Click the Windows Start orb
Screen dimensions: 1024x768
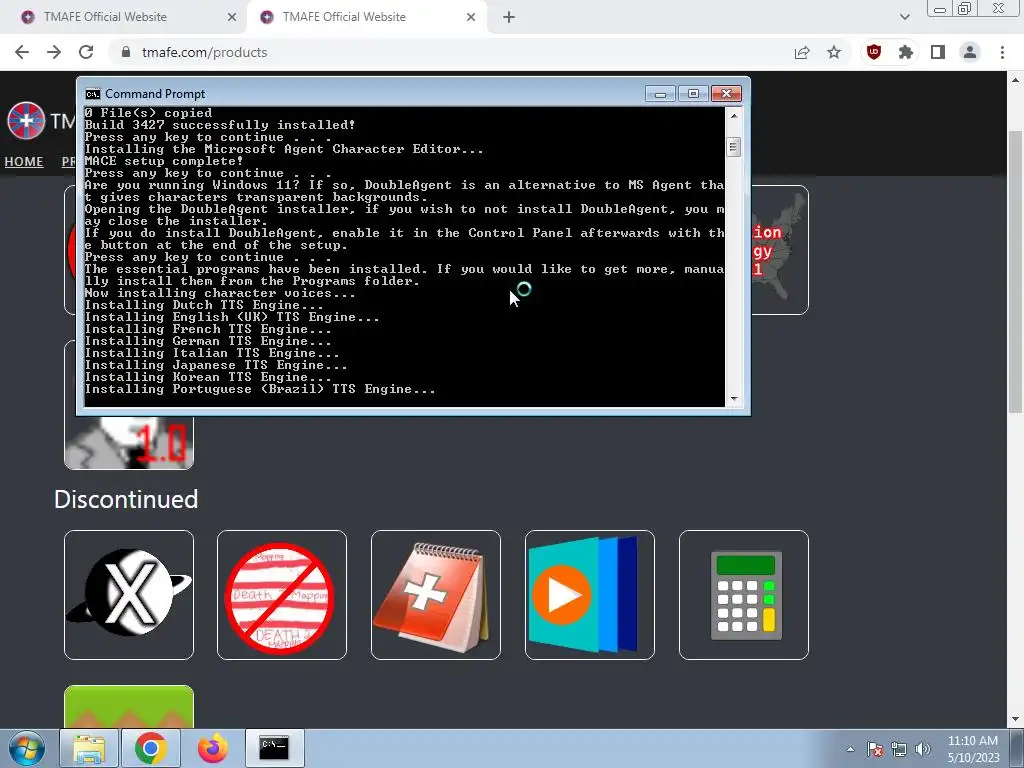click(26, 748)
